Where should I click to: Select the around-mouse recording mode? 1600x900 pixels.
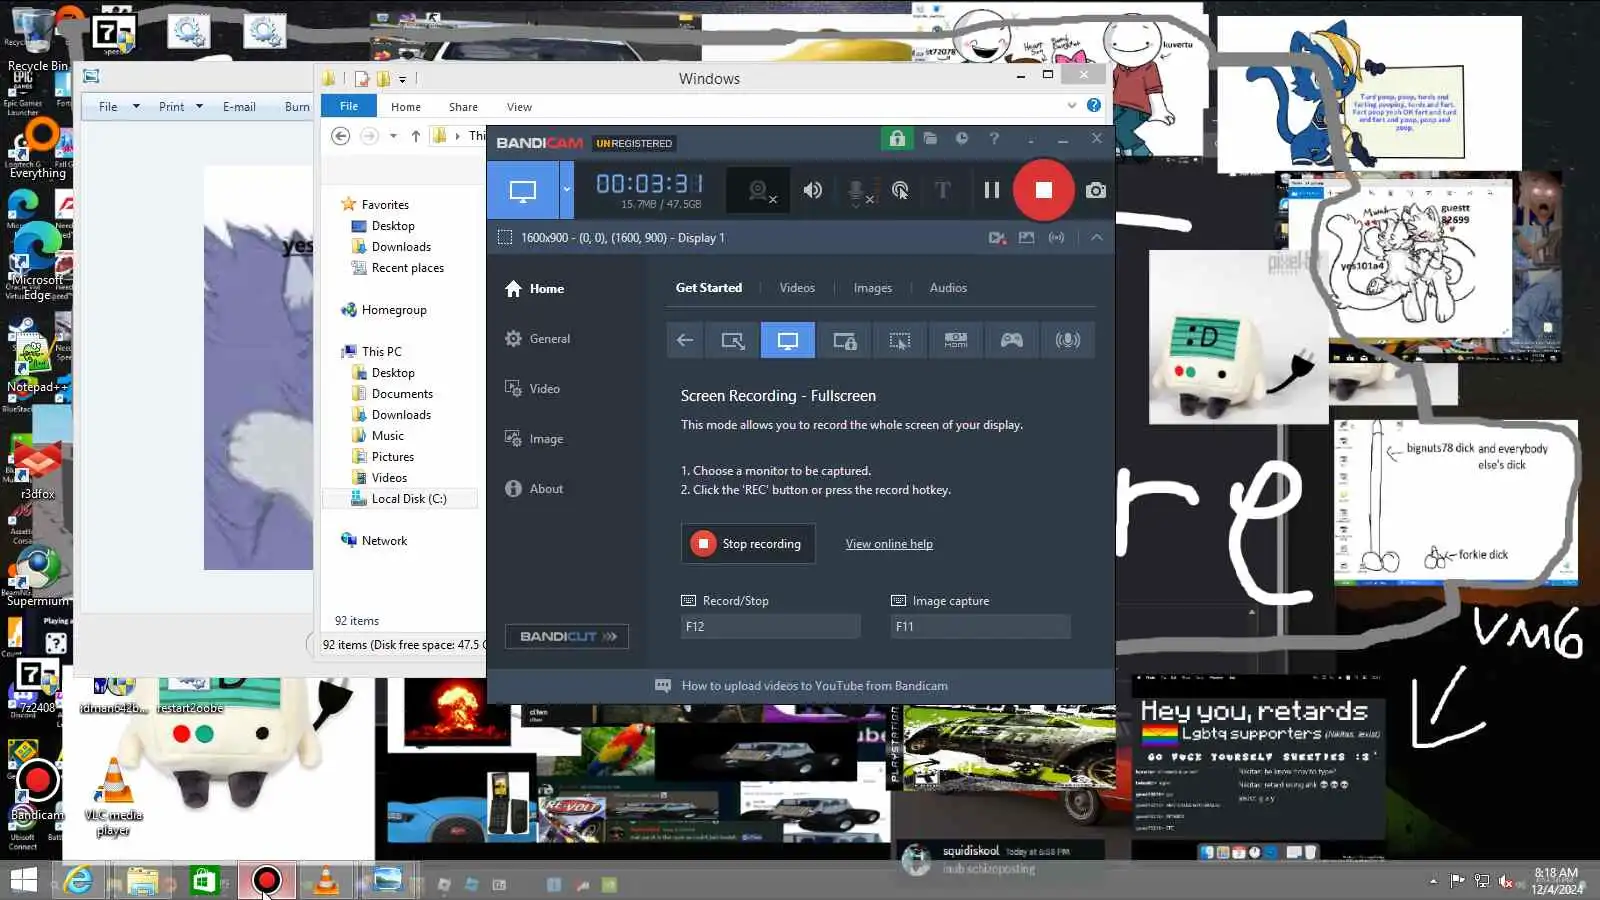pos(900,340)
